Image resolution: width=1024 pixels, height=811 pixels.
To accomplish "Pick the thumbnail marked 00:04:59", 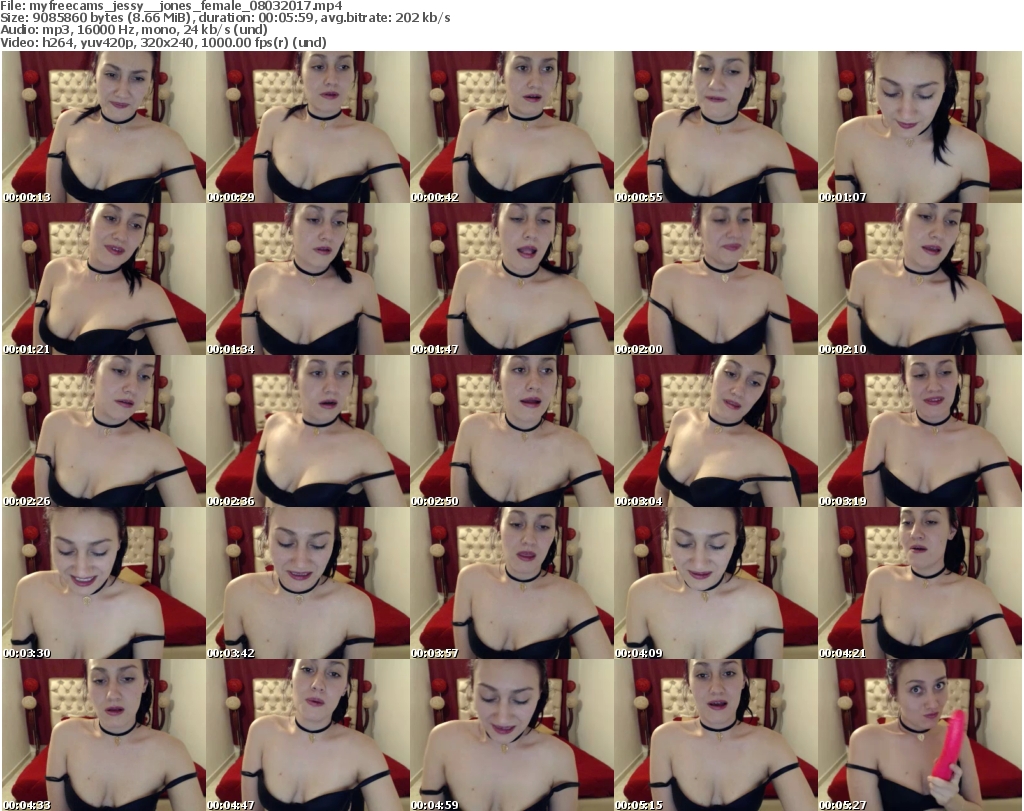I will point(512,736).
